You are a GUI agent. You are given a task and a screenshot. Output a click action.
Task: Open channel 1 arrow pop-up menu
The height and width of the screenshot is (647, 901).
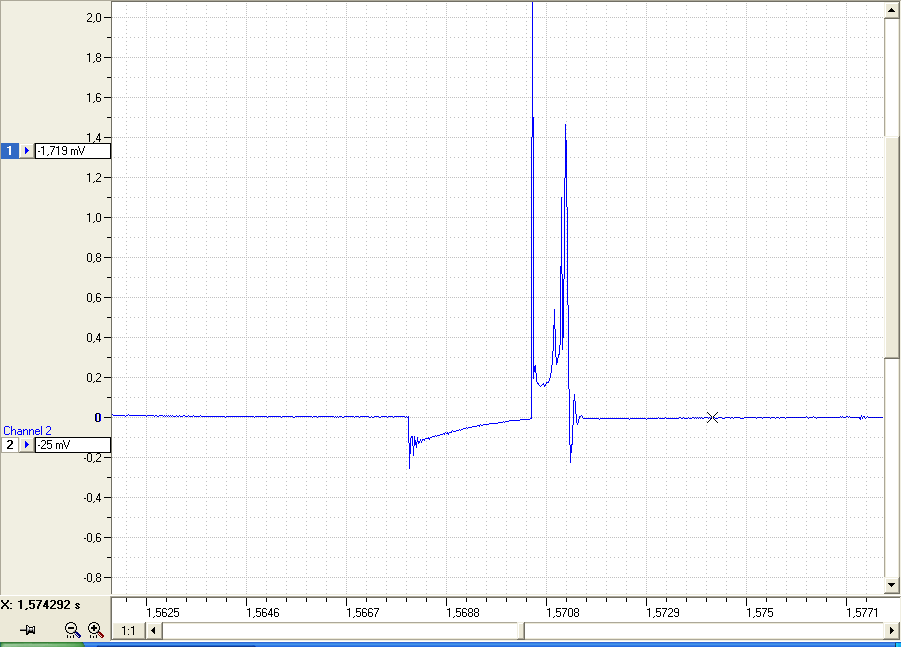pos(26,151)
